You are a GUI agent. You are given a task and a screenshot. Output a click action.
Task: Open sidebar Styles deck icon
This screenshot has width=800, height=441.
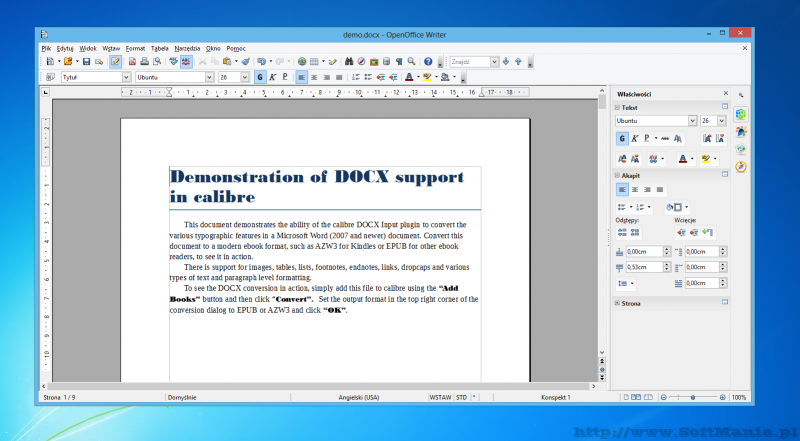[x=741, y=132]
